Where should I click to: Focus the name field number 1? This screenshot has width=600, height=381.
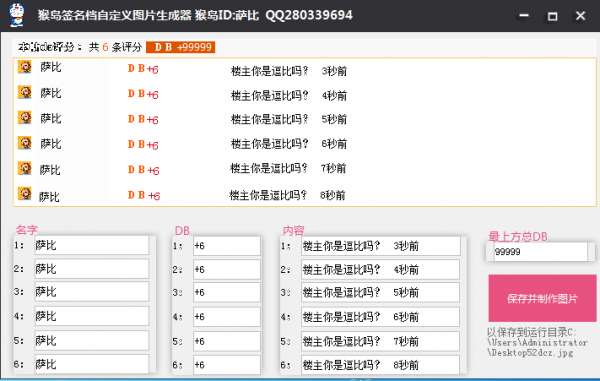pos(91,245)
